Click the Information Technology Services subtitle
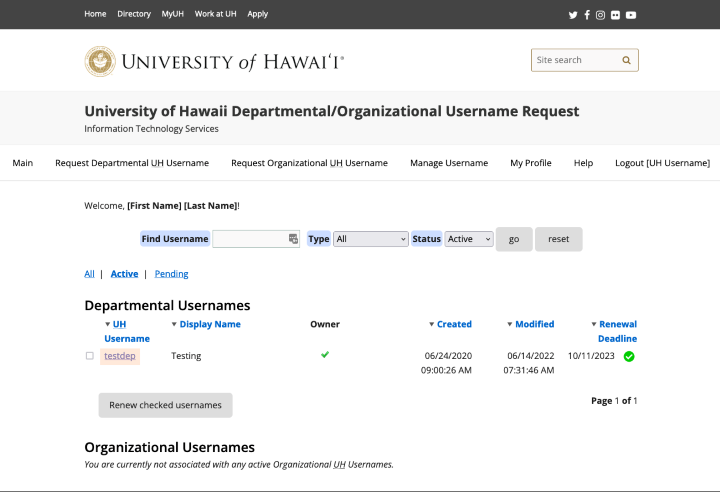This screenshot has width=720, height=492. [x=151, y=129]
